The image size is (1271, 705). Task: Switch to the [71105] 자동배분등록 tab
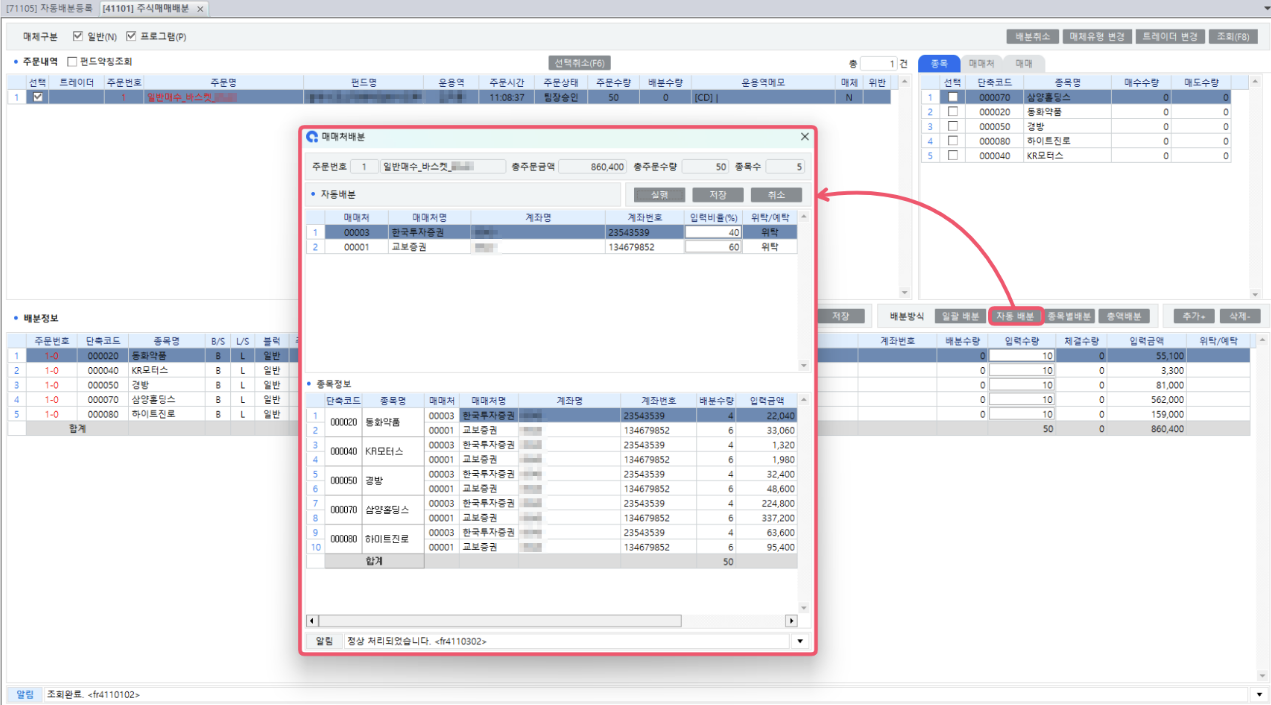(x=49, y=8)
